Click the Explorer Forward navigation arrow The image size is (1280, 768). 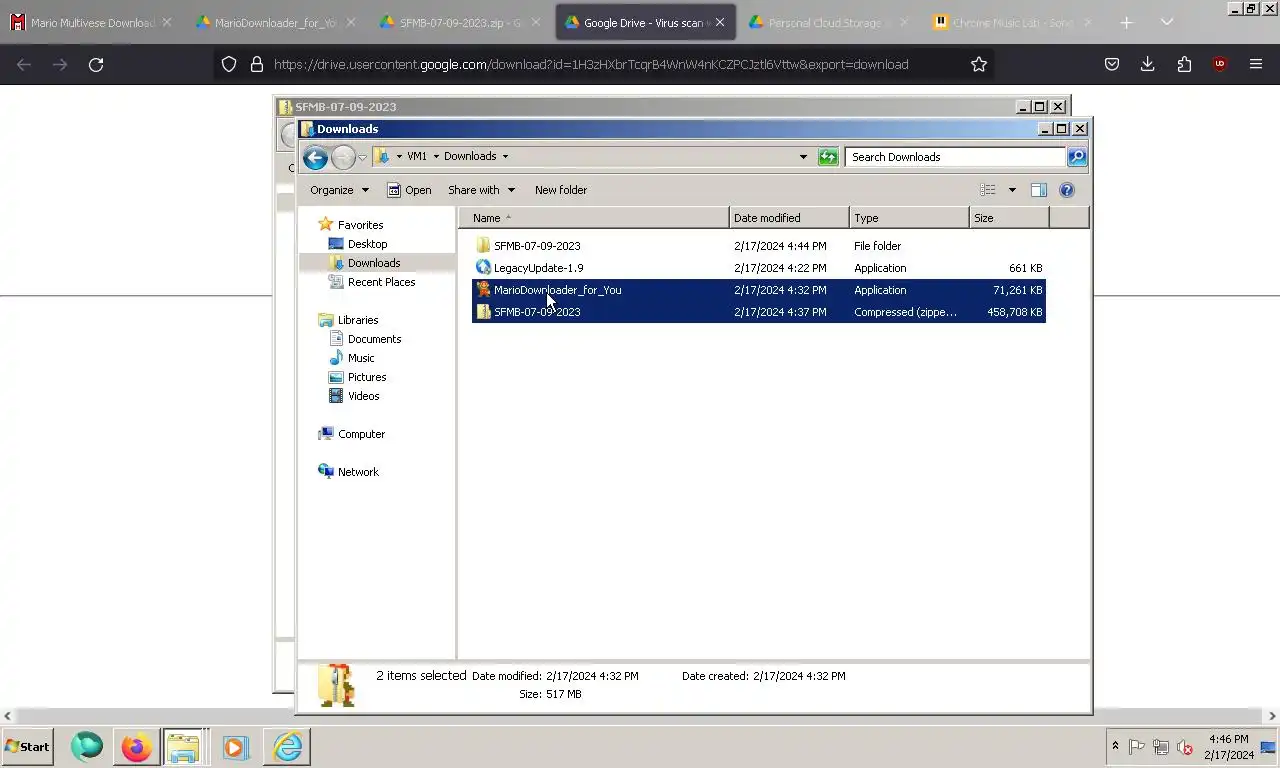click(343, 157)
